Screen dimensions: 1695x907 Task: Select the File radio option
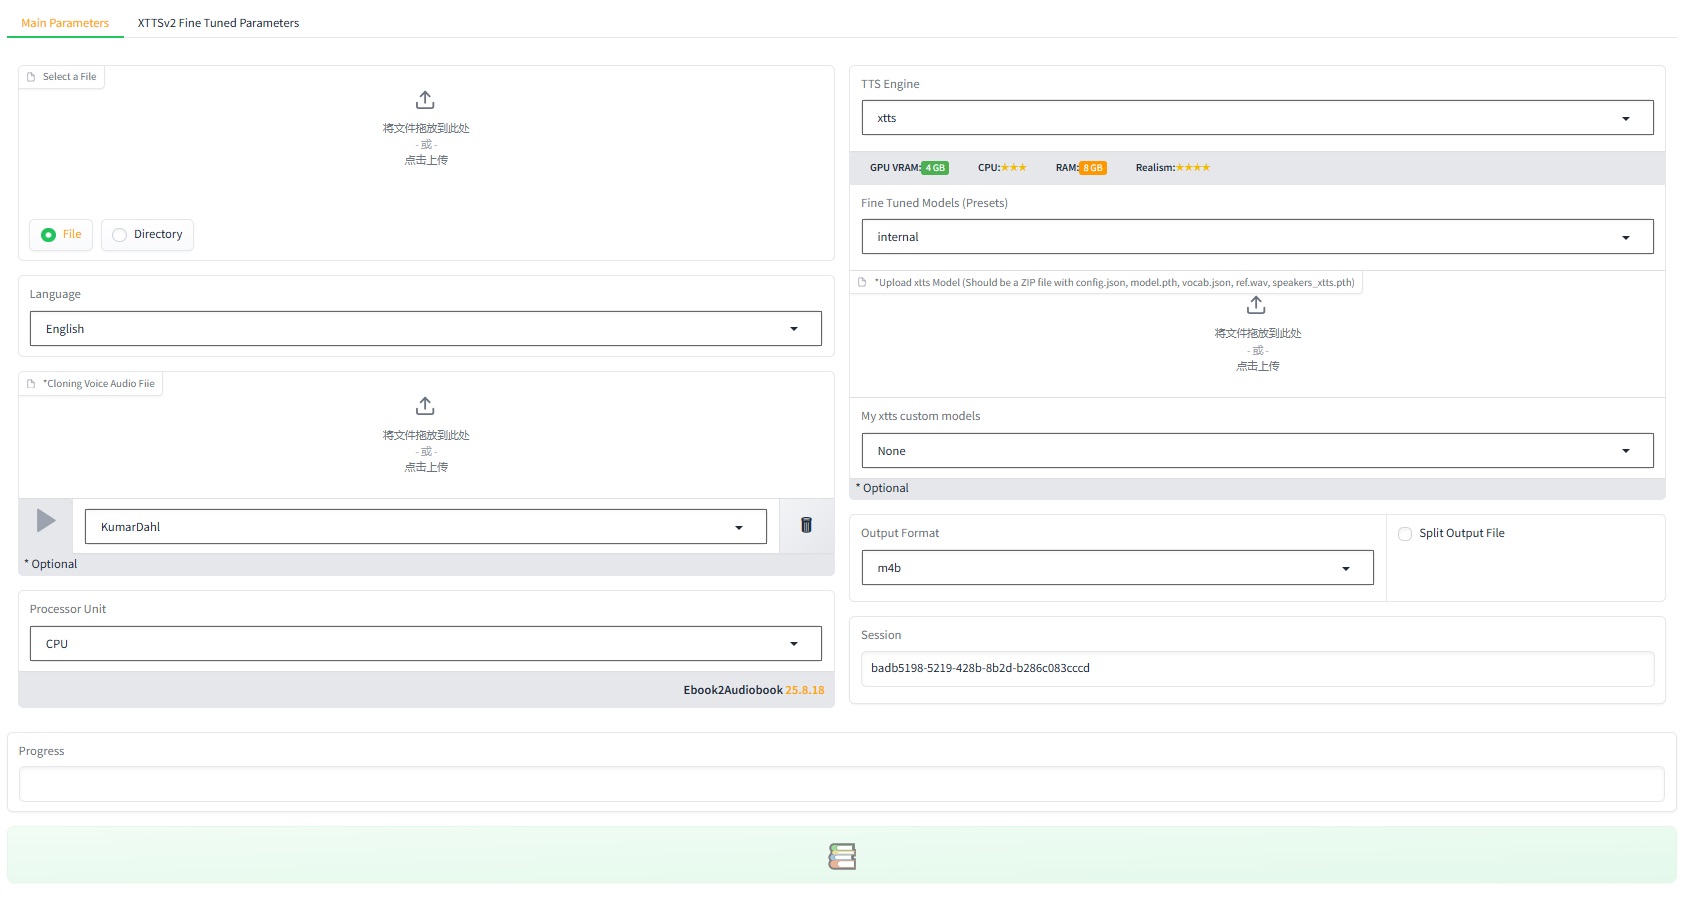point(49,235)
